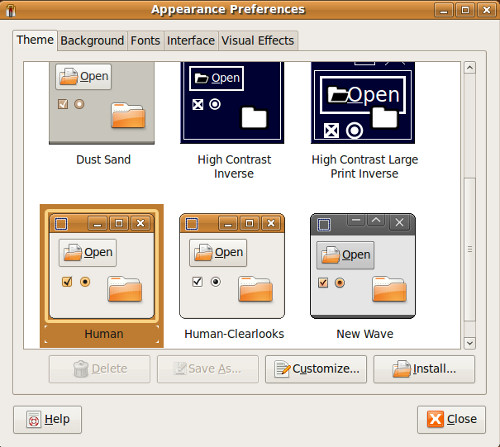500x447 pixels.
Task: Click the scrollbar up arrow in theme list
Action: tap(470, 68)
